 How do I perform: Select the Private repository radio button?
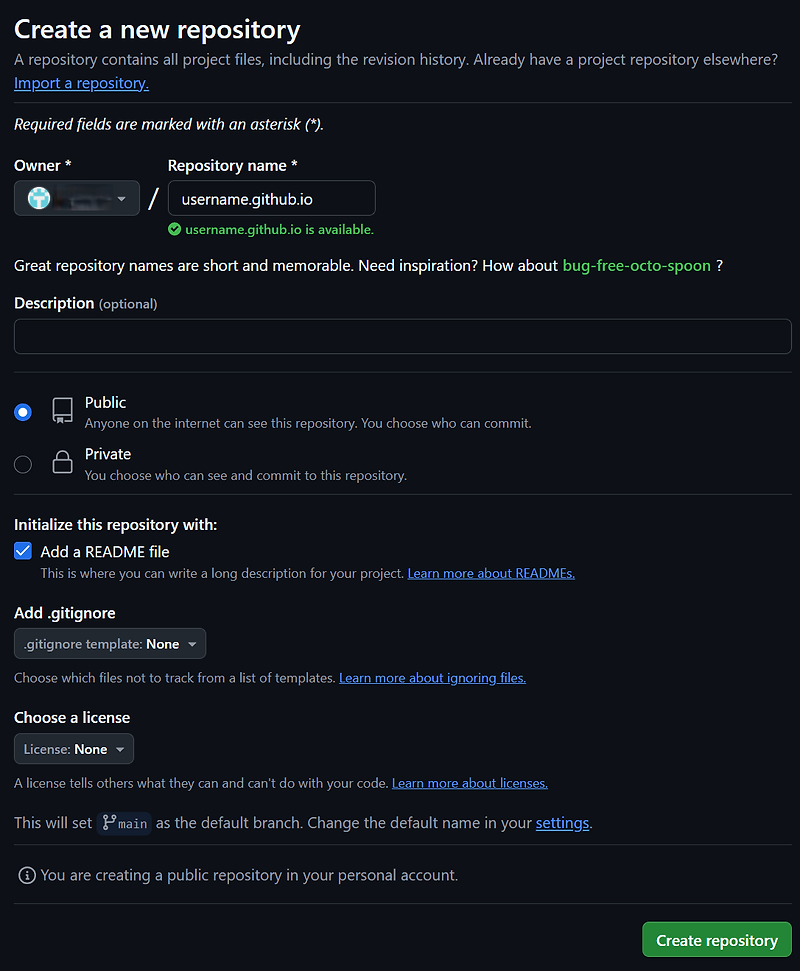tap(22, 463)
